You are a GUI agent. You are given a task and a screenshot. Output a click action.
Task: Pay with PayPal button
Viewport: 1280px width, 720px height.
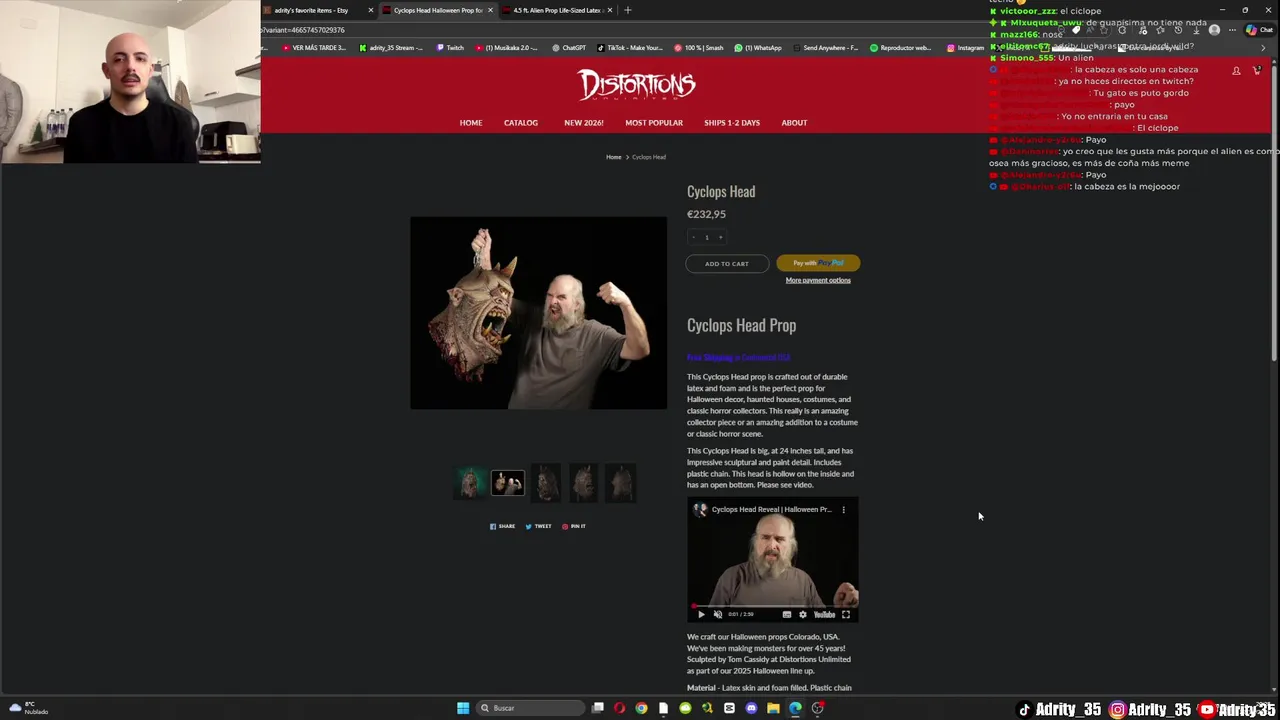click(818, 263)
